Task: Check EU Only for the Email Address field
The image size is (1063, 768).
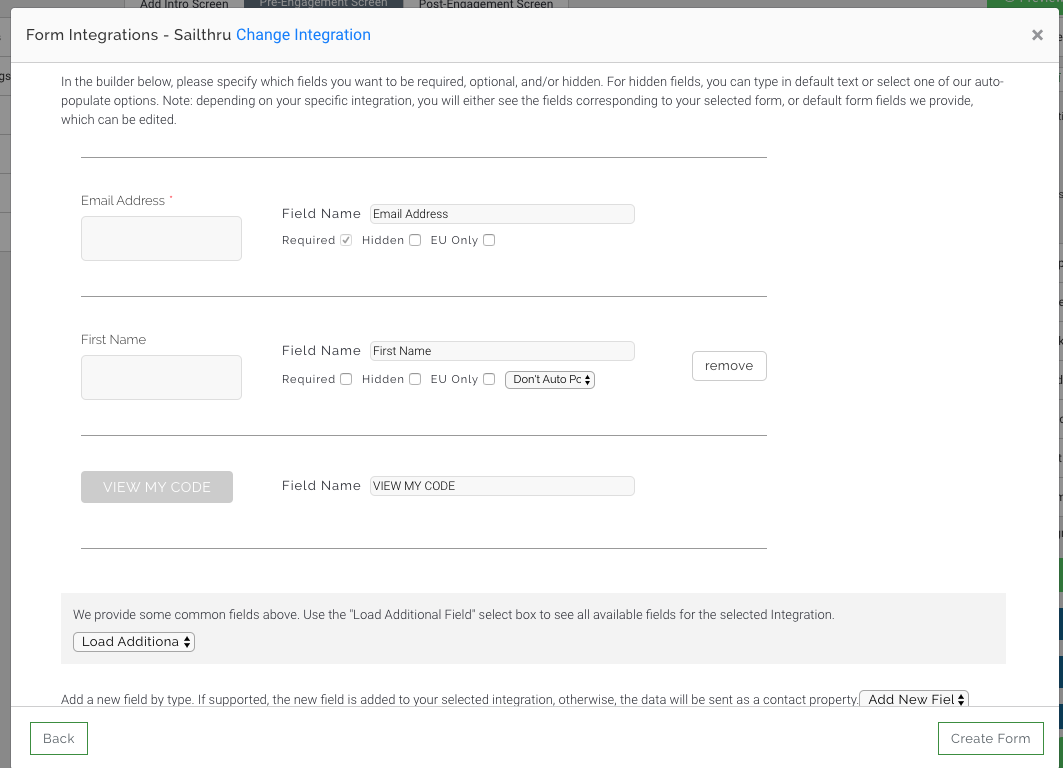Action: 489,240
